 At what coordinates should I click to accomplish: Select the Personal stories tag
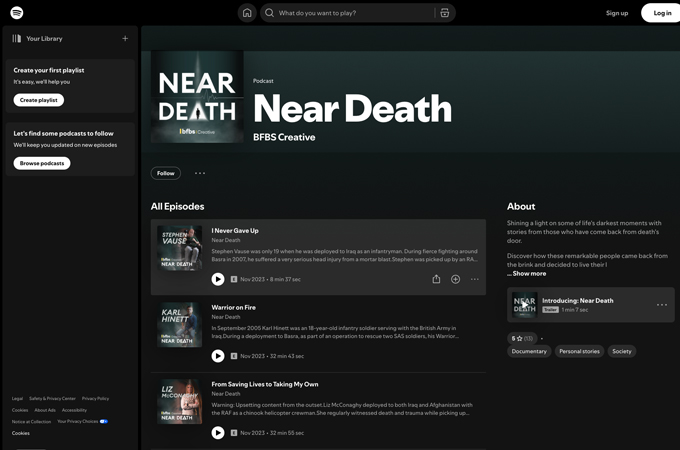pos(579,351)
